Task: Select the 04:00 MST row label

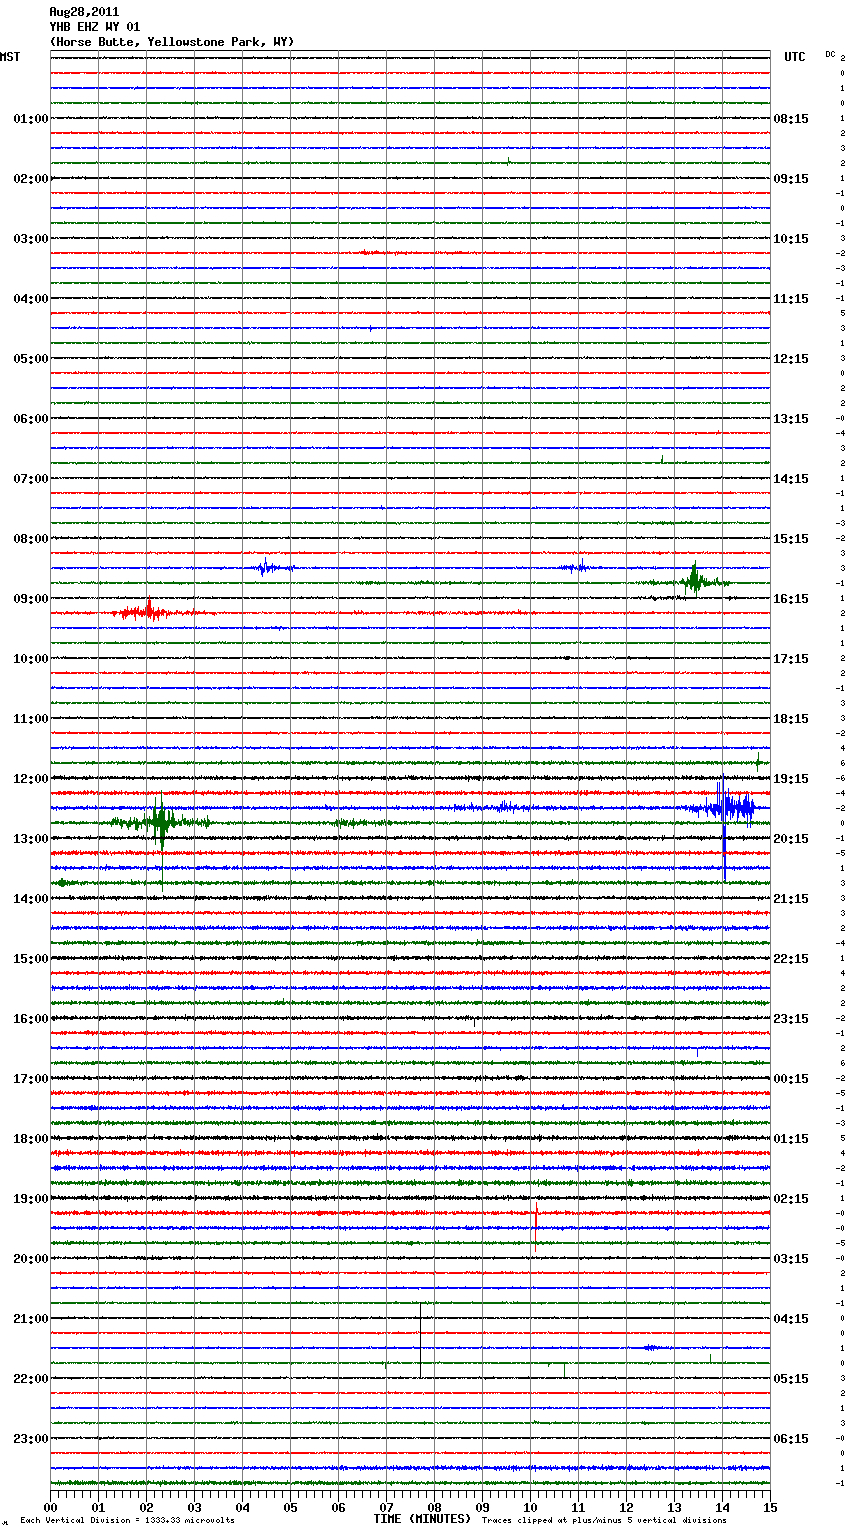Action: (x=30, y=299)
